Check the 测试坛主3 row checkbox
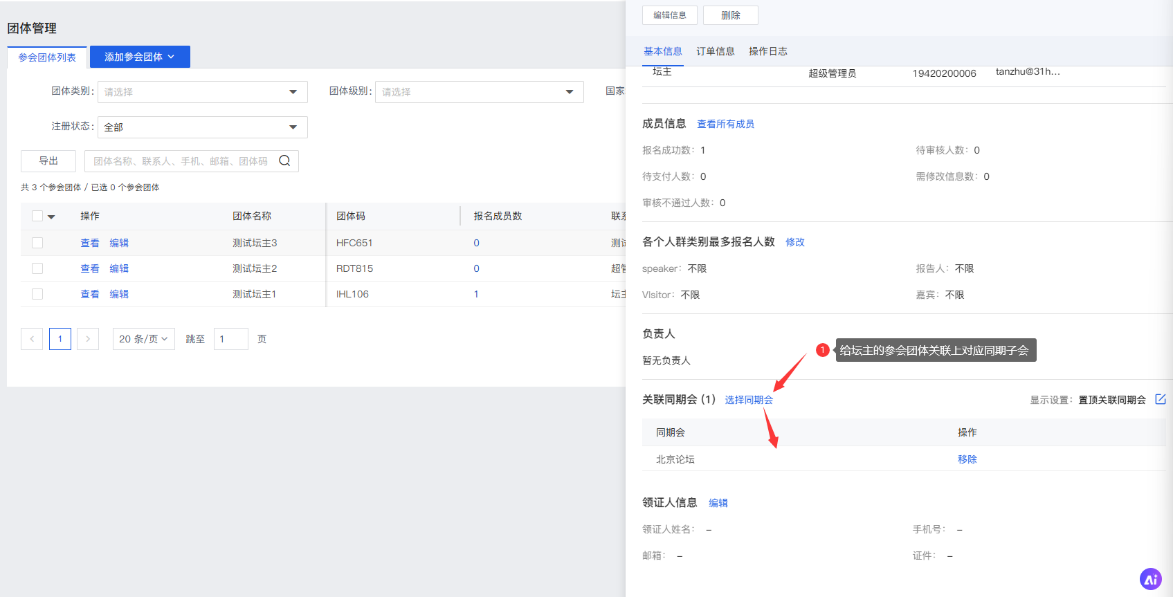Image resolution: width=1173 pixels, height=597 pixels. tap(37, 242)
